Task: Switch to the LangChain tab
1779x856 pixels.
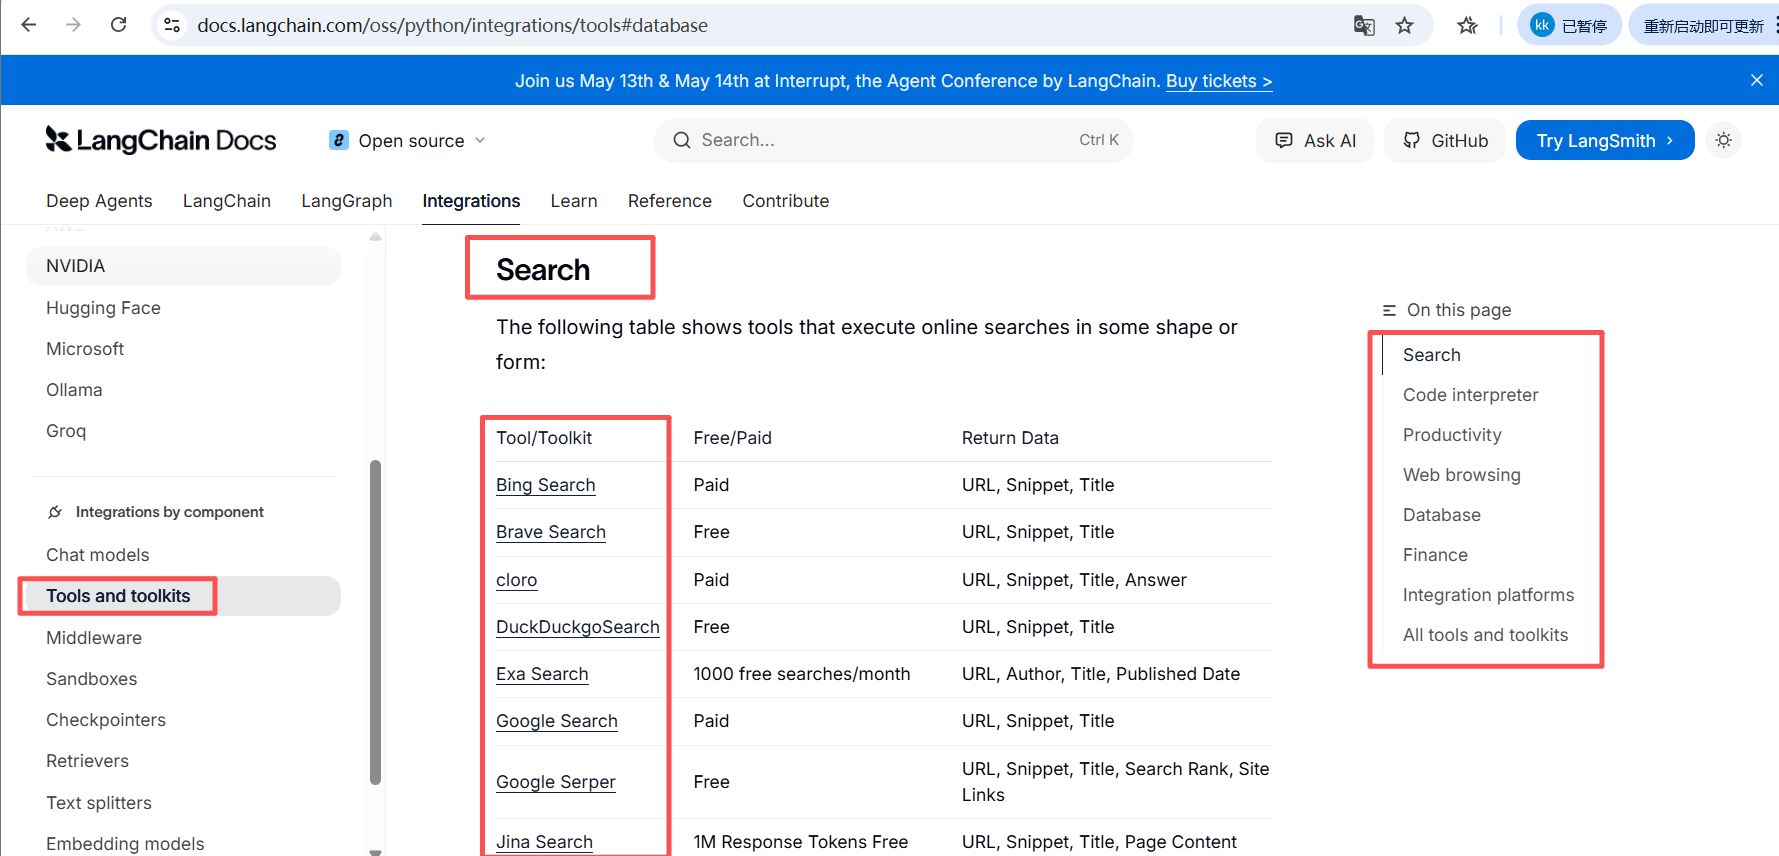Action: tap(227, 201)
